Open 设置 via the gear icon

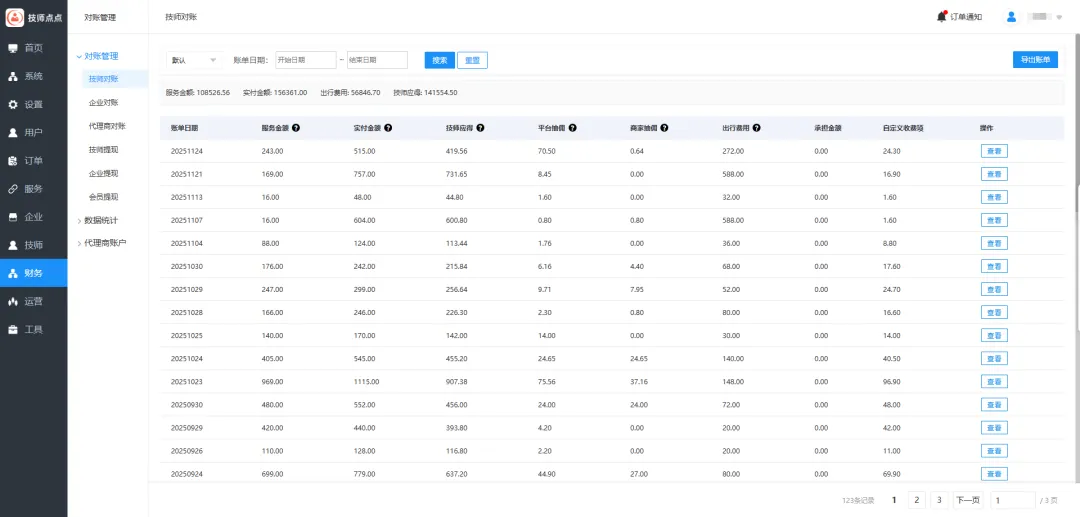[x=13, y=104]
